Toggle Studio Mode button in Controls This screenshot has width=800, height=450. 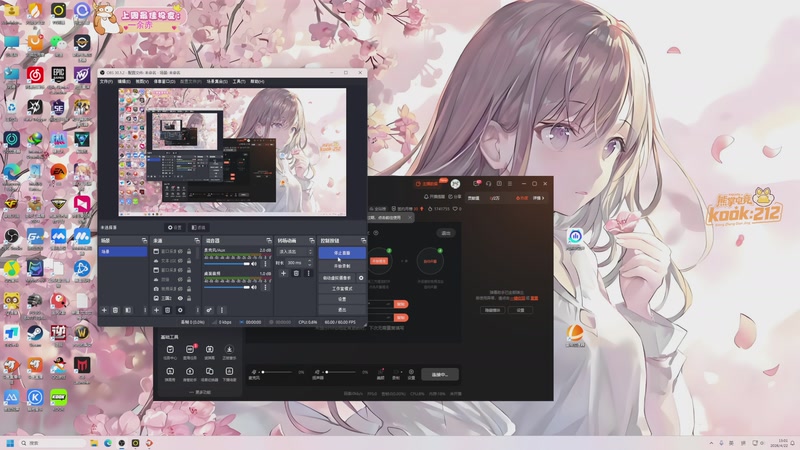click(x=342, y=289)
